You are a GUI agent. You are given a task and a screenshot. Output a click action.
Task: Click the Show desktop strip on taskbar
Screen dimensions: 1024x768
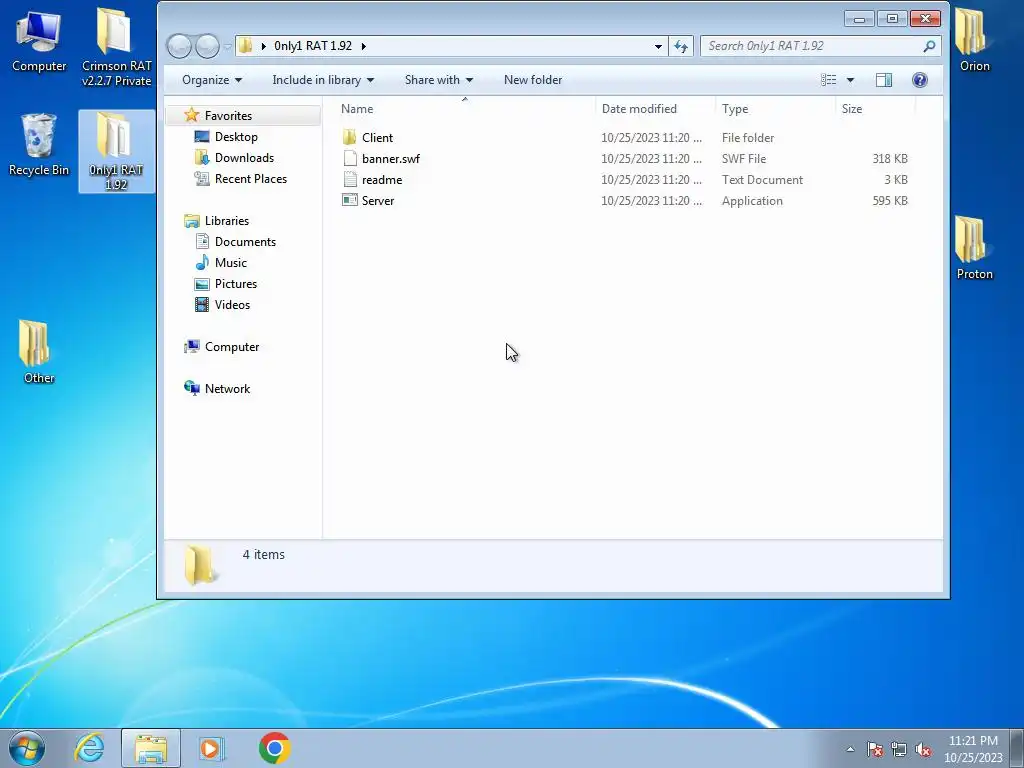(x=1017, y=748)
